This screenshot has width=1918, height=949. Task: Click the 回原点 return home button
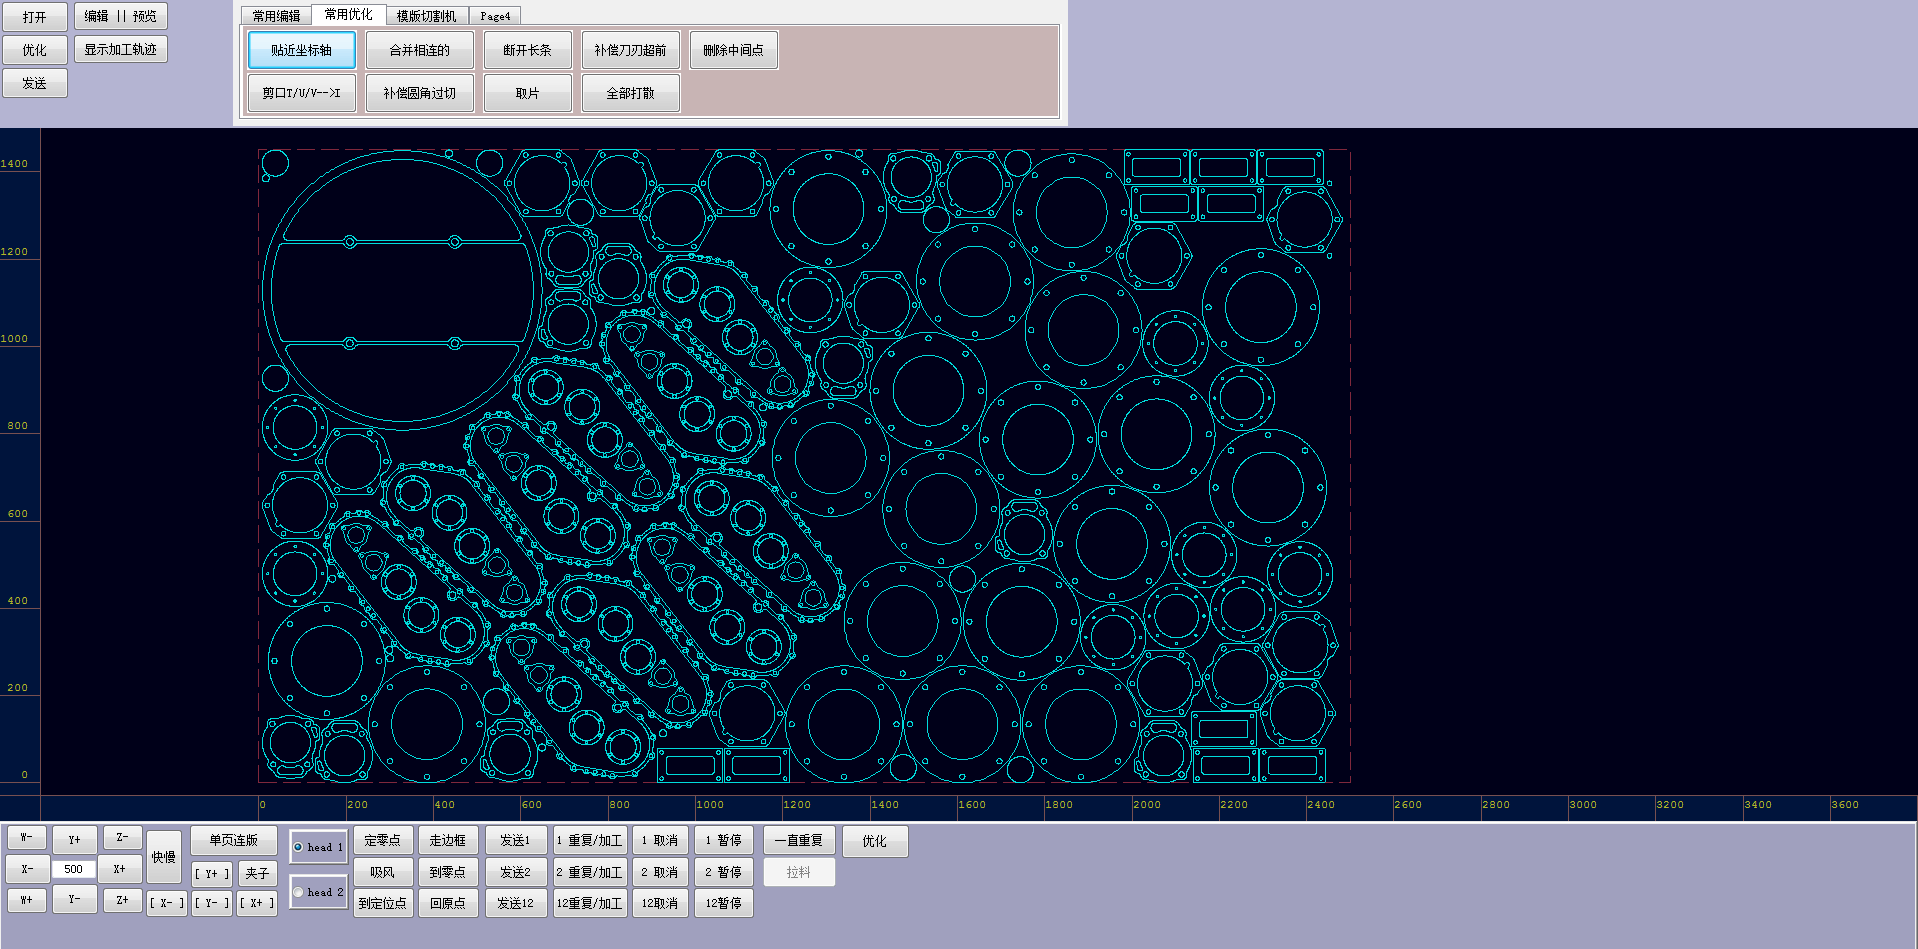[447, 903]
